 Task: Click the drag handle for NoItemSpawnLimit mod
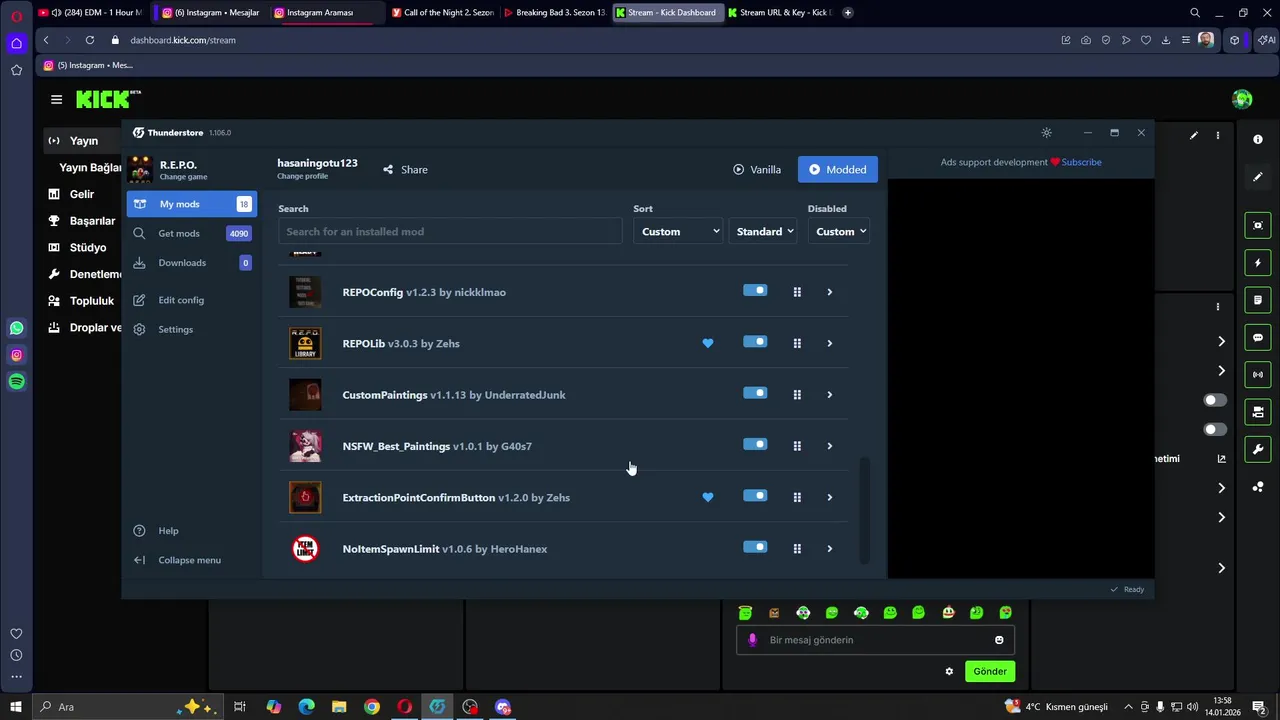(x=797, y=548)
